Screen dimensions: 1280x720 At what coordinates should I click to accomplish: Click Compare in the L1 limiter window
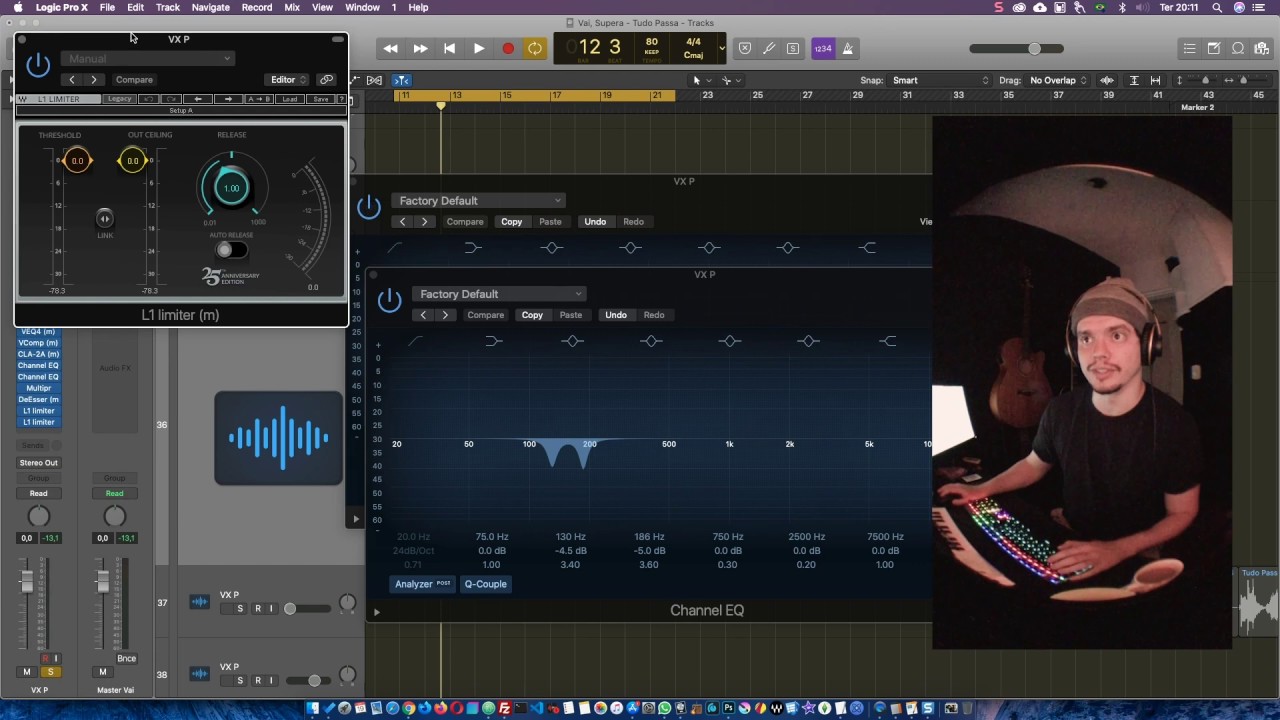point(134,80)
